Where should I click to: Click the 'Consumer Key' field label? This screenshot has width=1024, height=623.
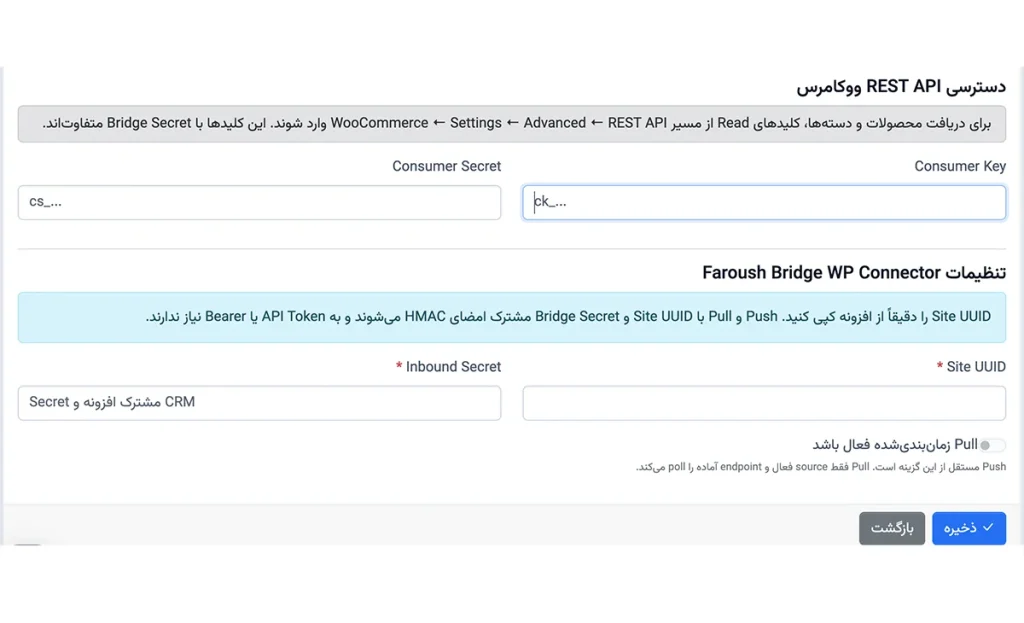tap(959, 167)
